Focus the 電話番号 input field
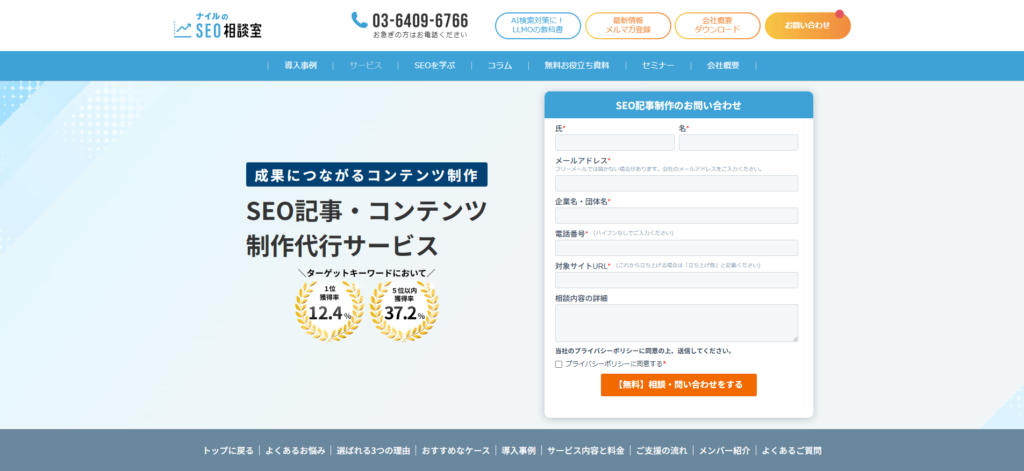The height and width of the screenshot is (471, 1024). [x=677, y=248]
